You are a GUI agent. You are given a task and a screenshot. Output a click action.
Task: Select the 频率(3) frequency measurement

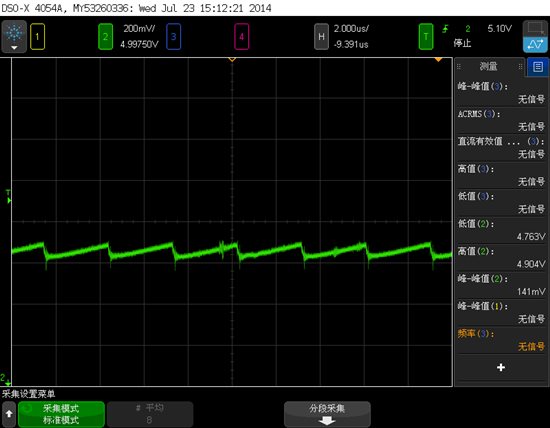pyautogui.click(x=501, y=340)
